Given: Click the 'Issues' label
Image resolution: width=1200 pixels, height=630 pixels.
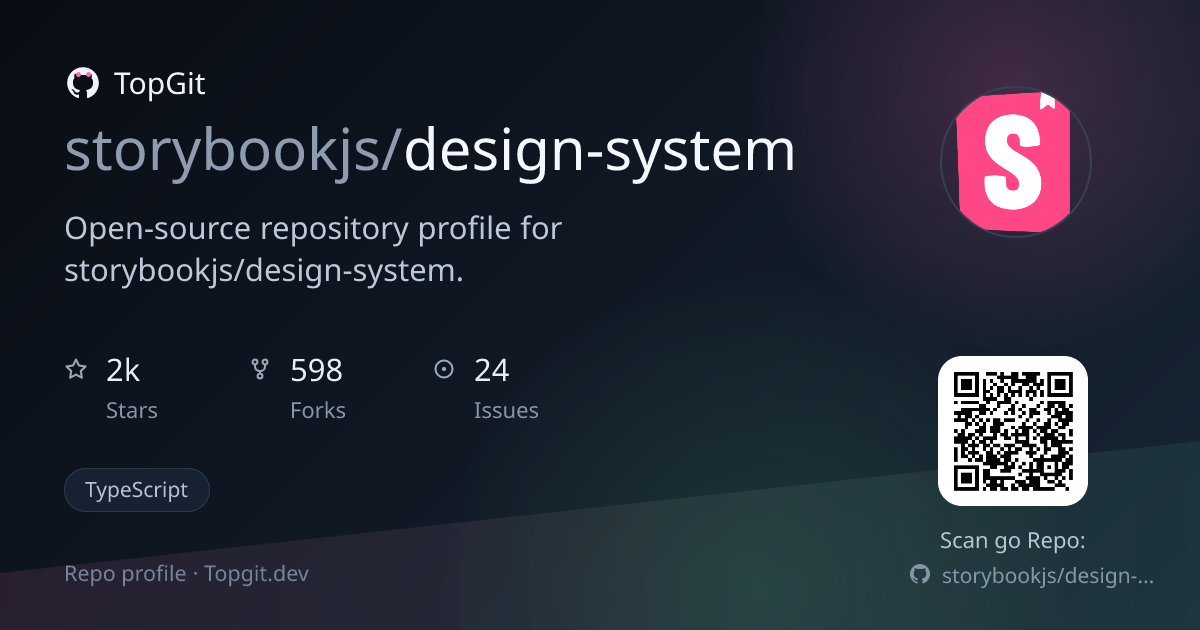Looking at the screenshot, I should click(506, 410).
